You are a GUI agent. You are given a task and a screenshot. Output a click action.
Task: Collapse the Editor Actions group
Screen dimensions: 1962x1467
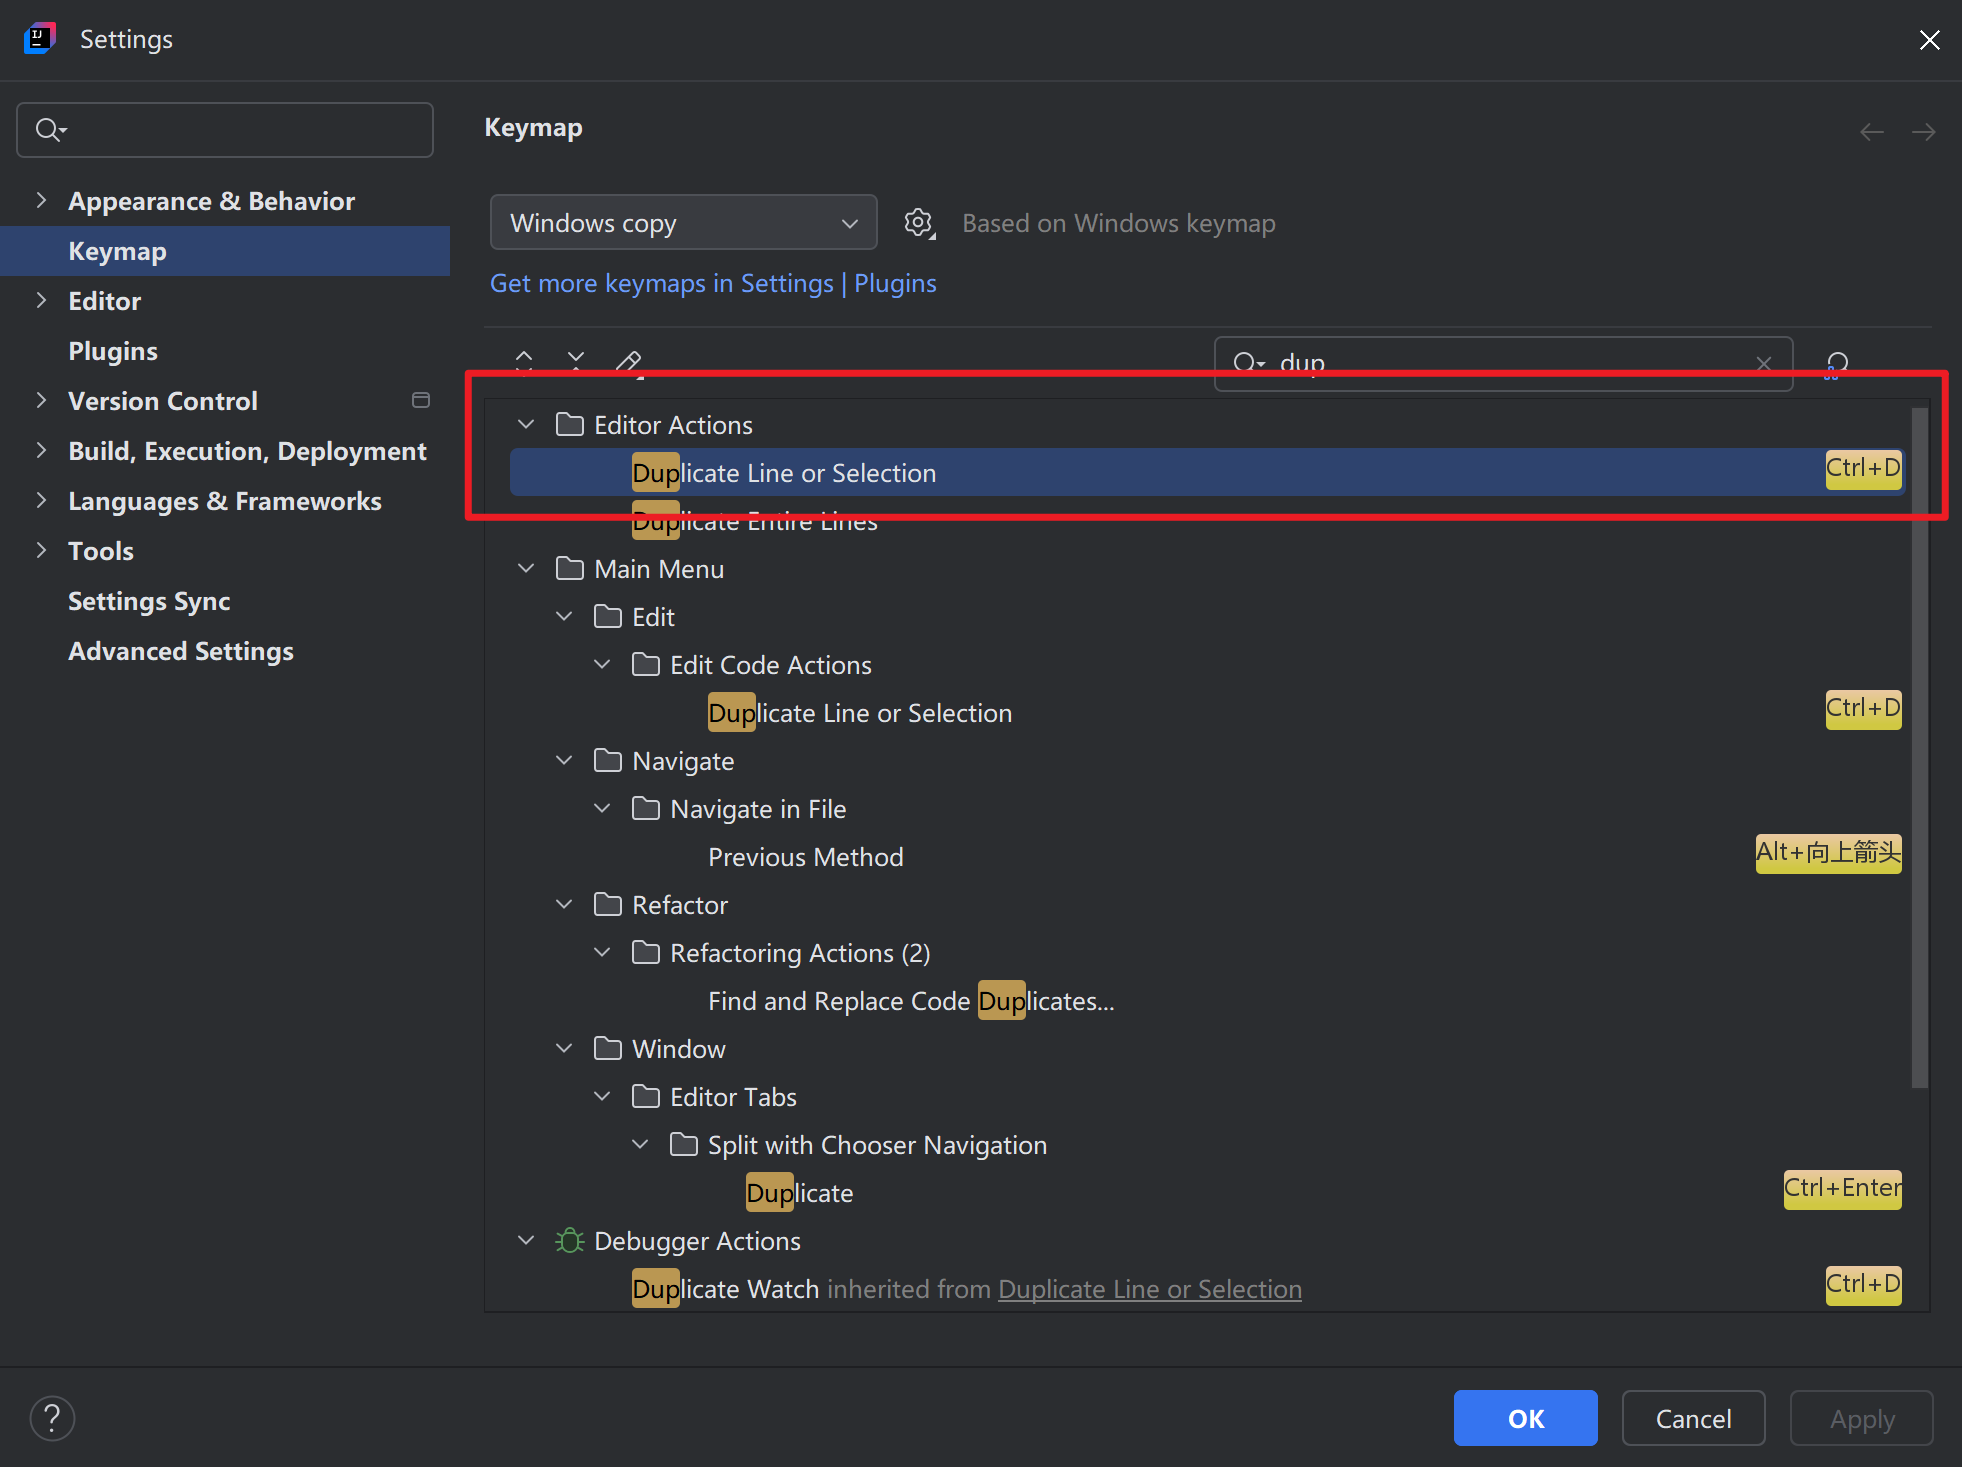(x=526, y=425)
